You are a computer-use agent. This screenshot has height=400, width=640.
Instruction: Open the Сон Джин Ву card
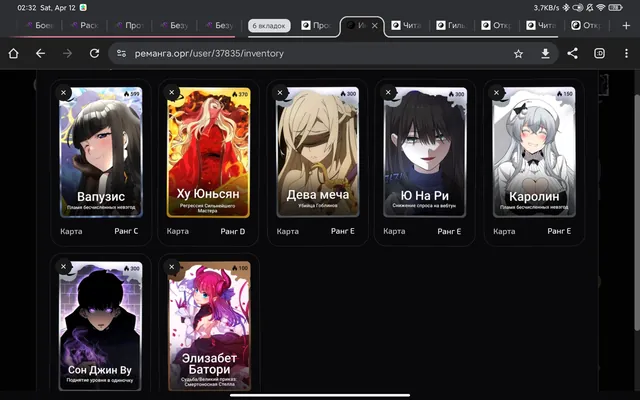click(101, 327)
